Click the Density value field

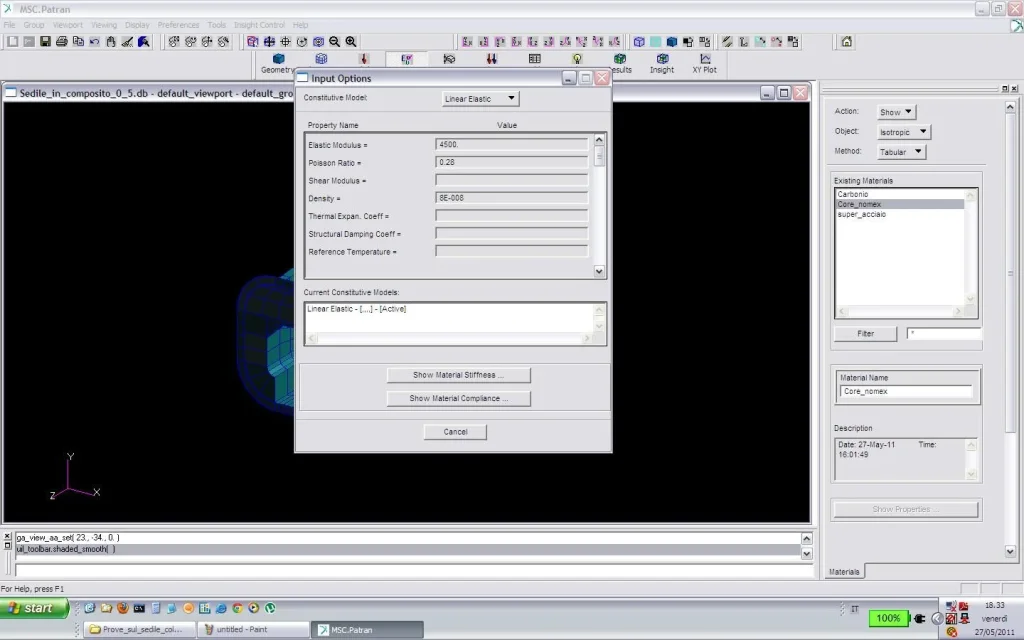point(511,197)
